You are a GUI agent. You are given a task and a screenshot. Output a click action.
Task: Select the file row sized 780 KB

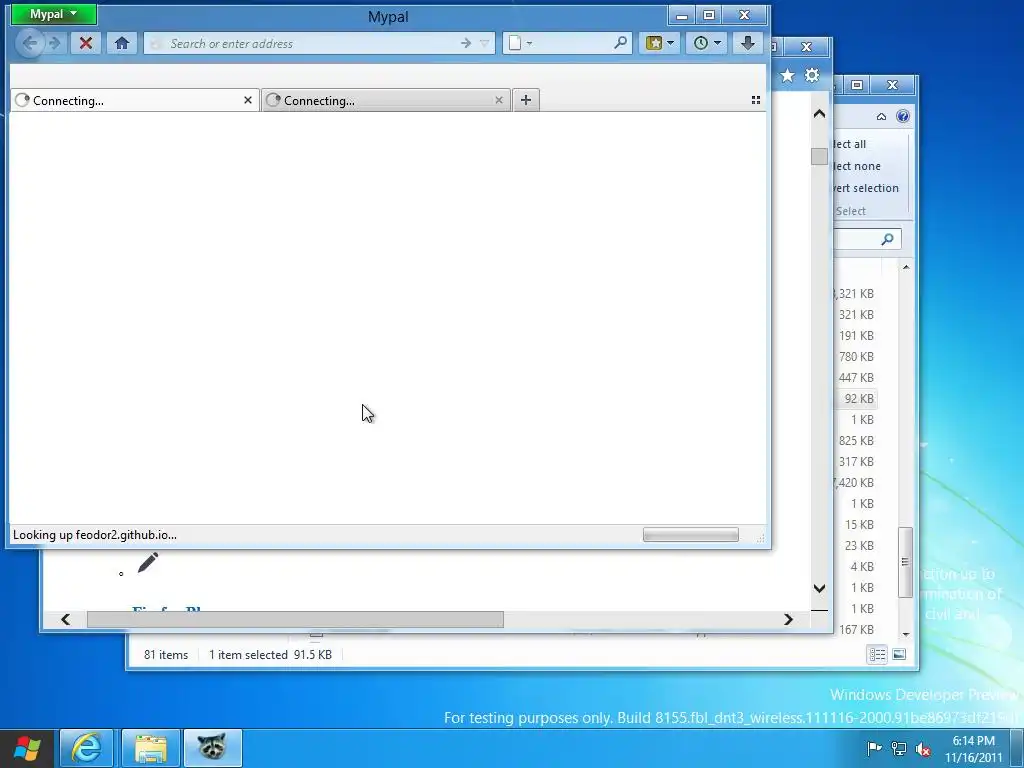pyautogui.click(x=856, y=357)
